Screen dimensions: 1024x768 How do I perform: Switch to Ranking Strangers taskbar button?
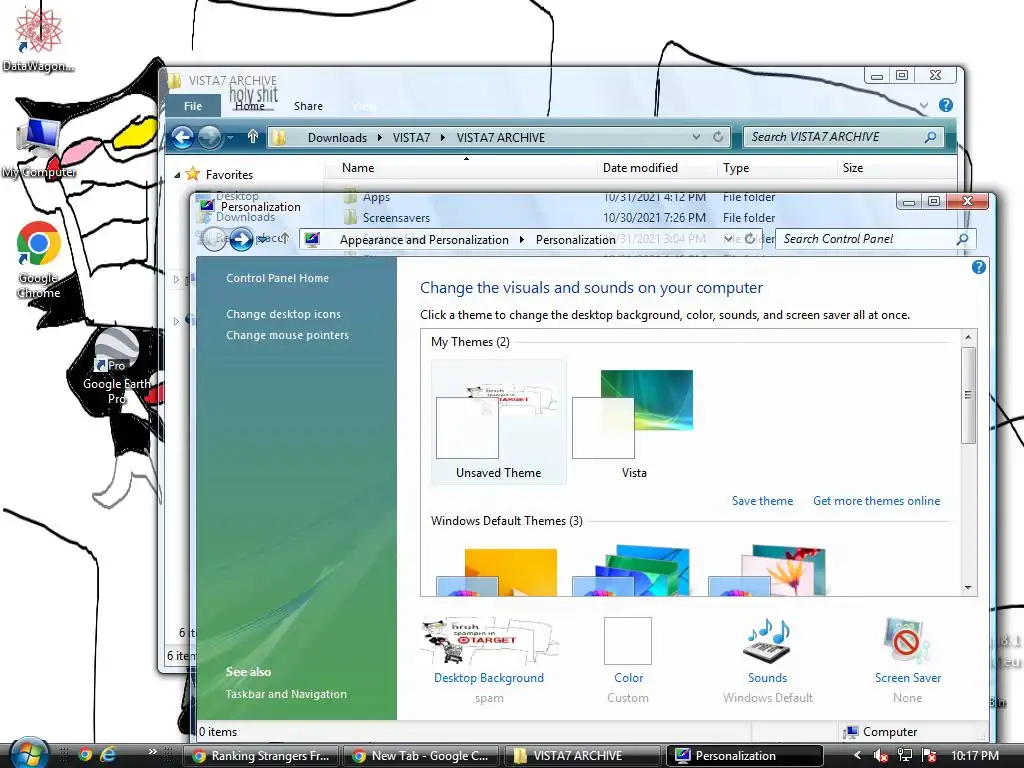tap(261, 756)
